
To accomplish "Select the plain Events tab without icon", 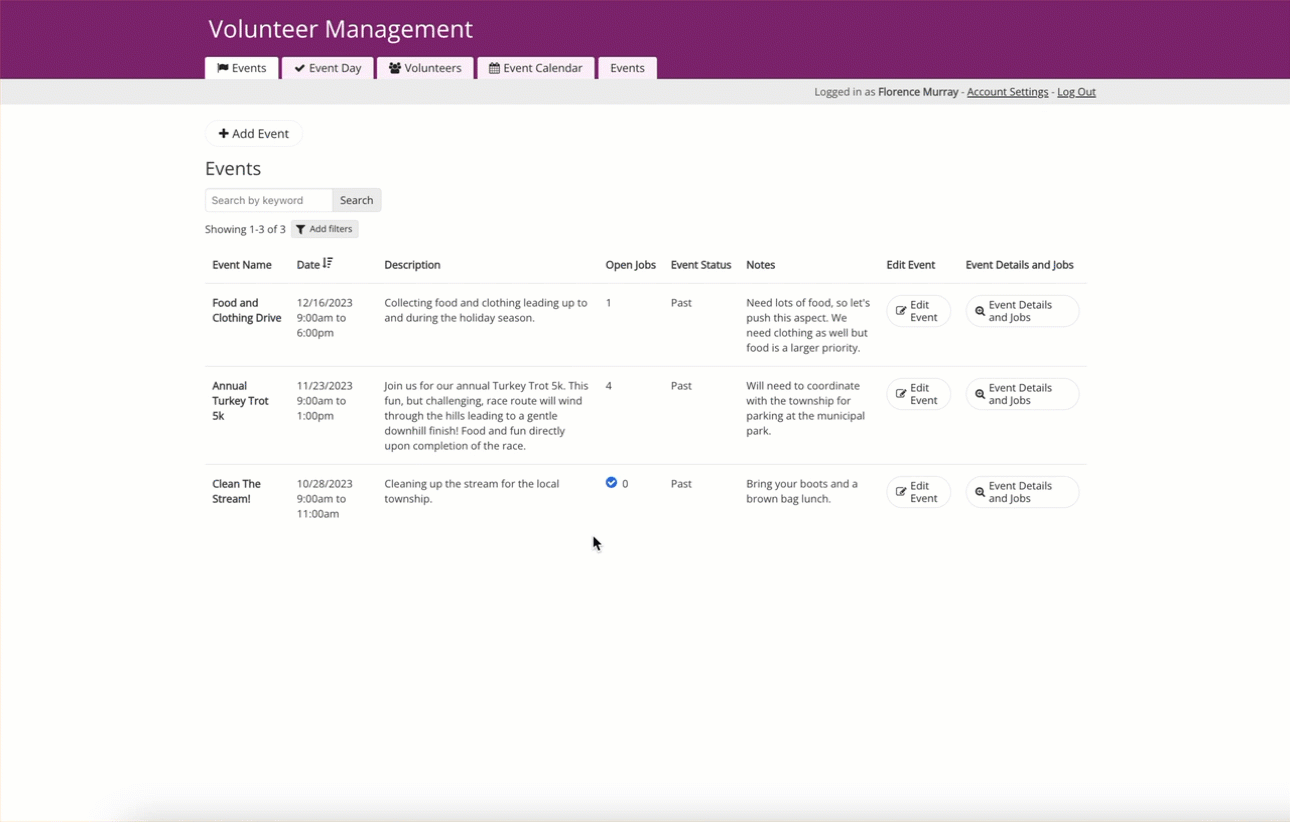I will (627, 68).
